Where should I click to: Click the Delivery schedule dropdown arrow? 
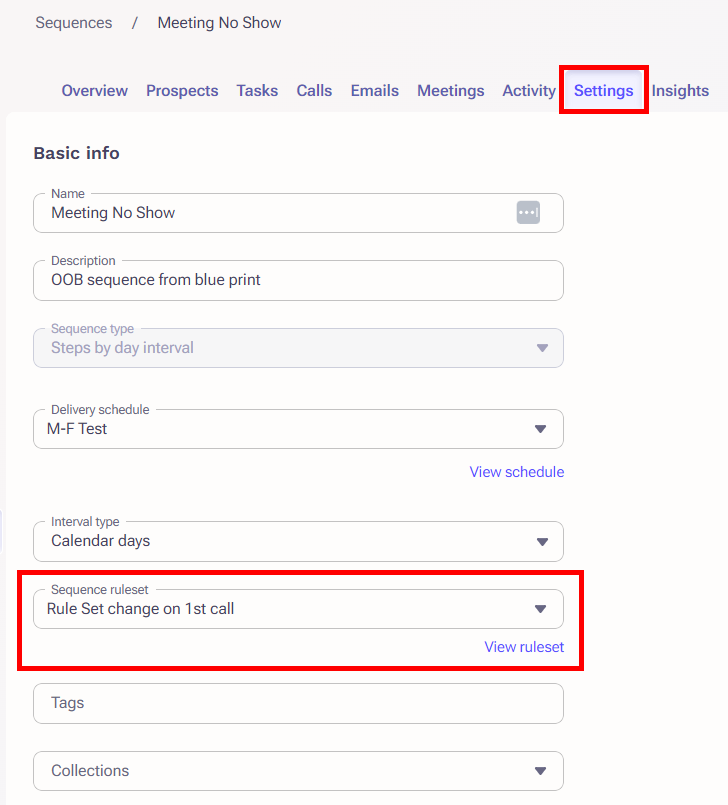click(x=540, y=429)
